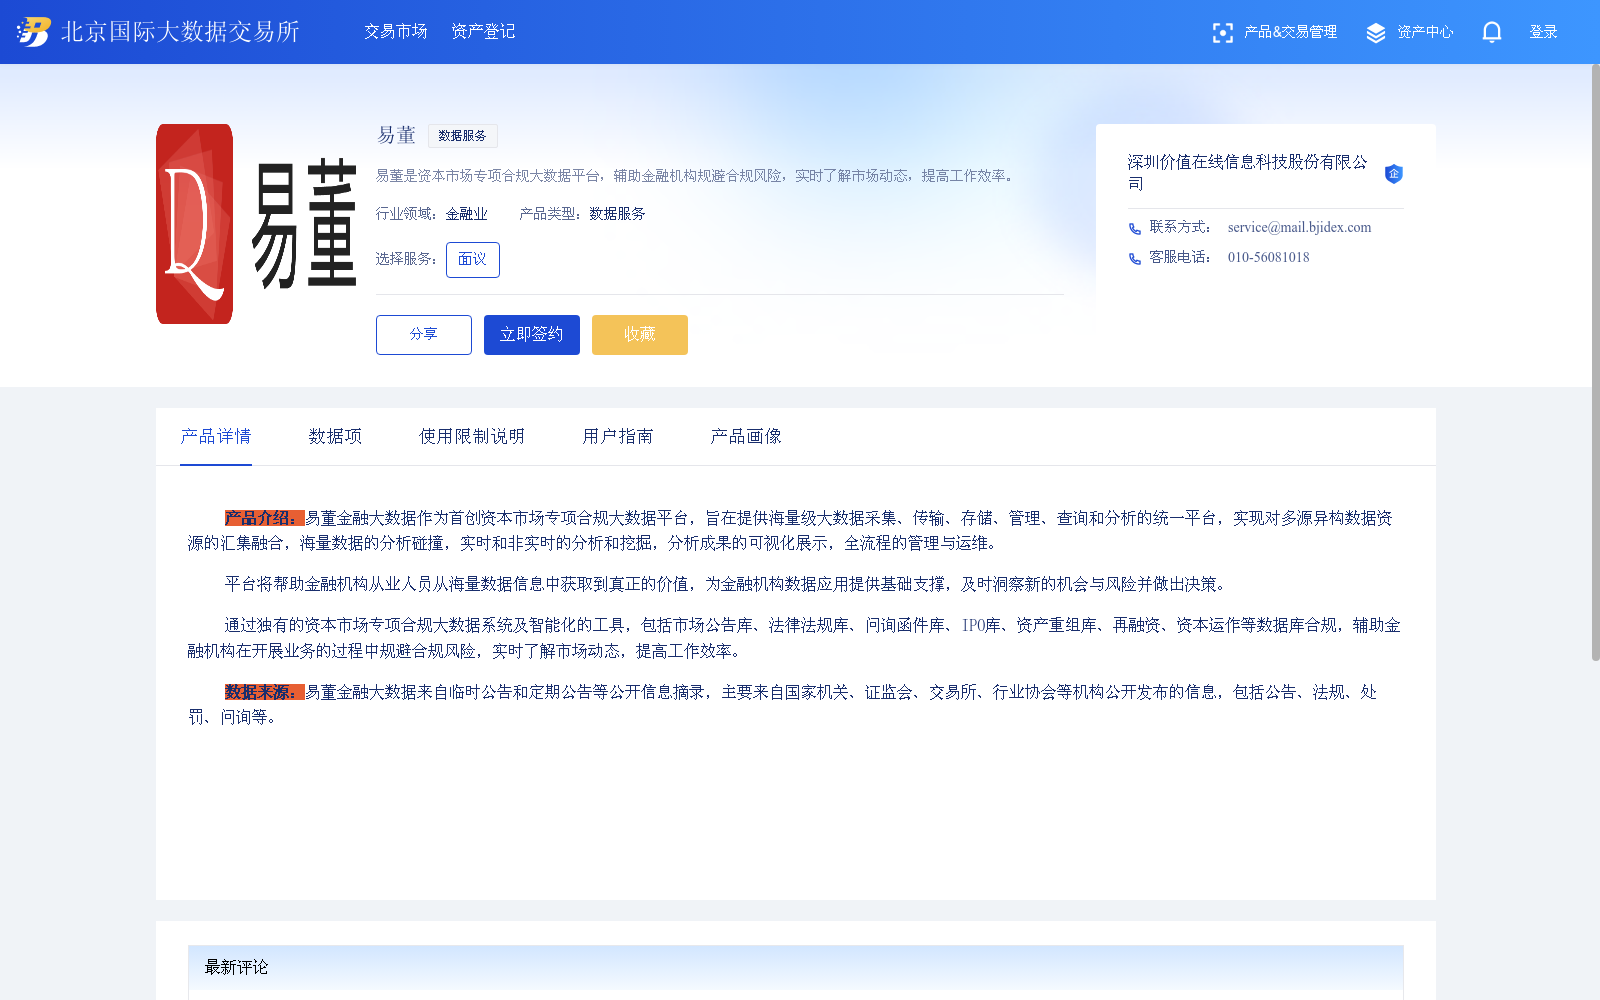1600x1000 pixels.
Task: Click the 易董 product logo image
Action: 256,224
